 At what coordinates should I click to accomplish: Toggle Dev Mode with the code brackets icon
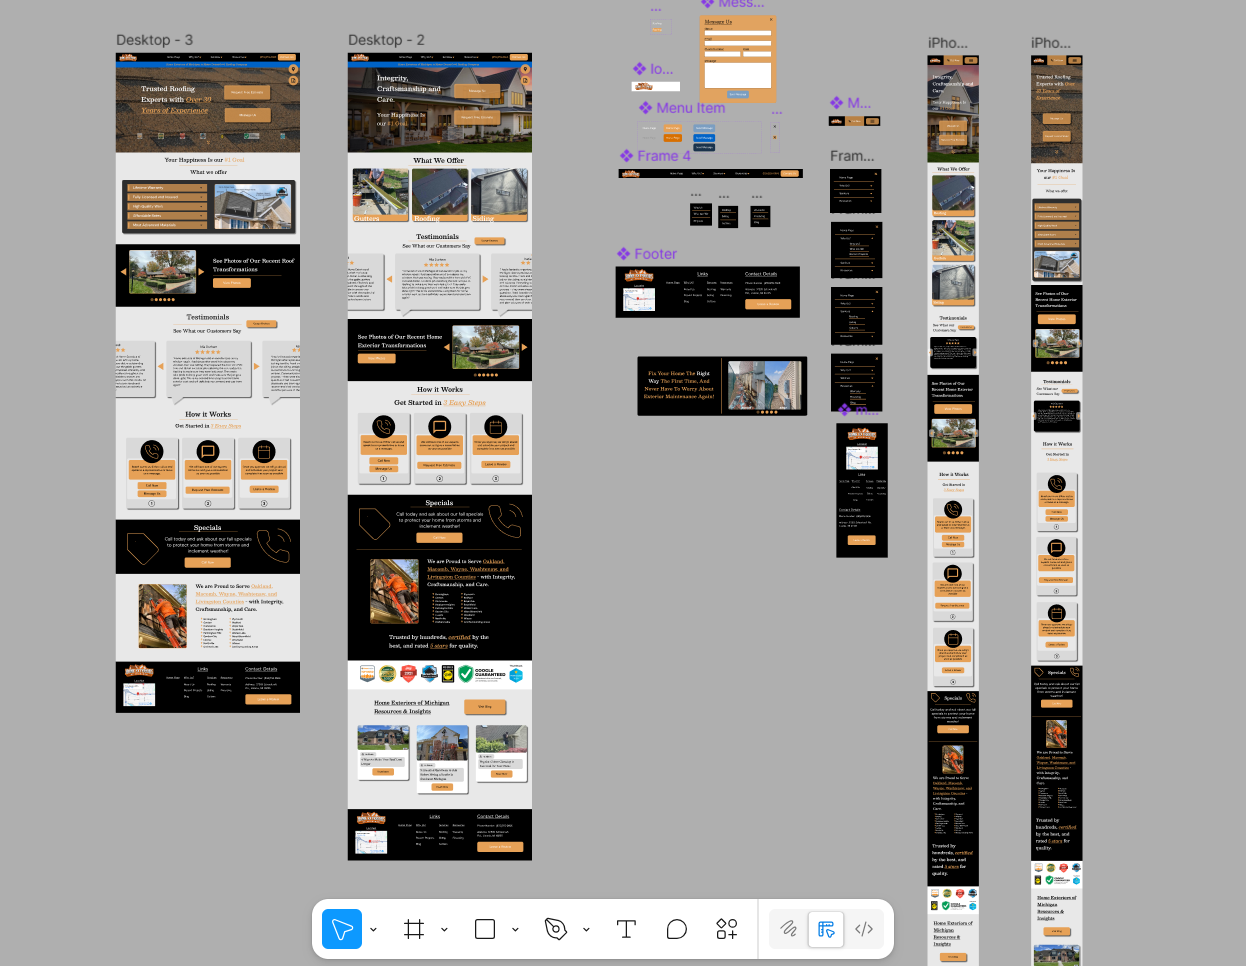(x=864, y=929)
